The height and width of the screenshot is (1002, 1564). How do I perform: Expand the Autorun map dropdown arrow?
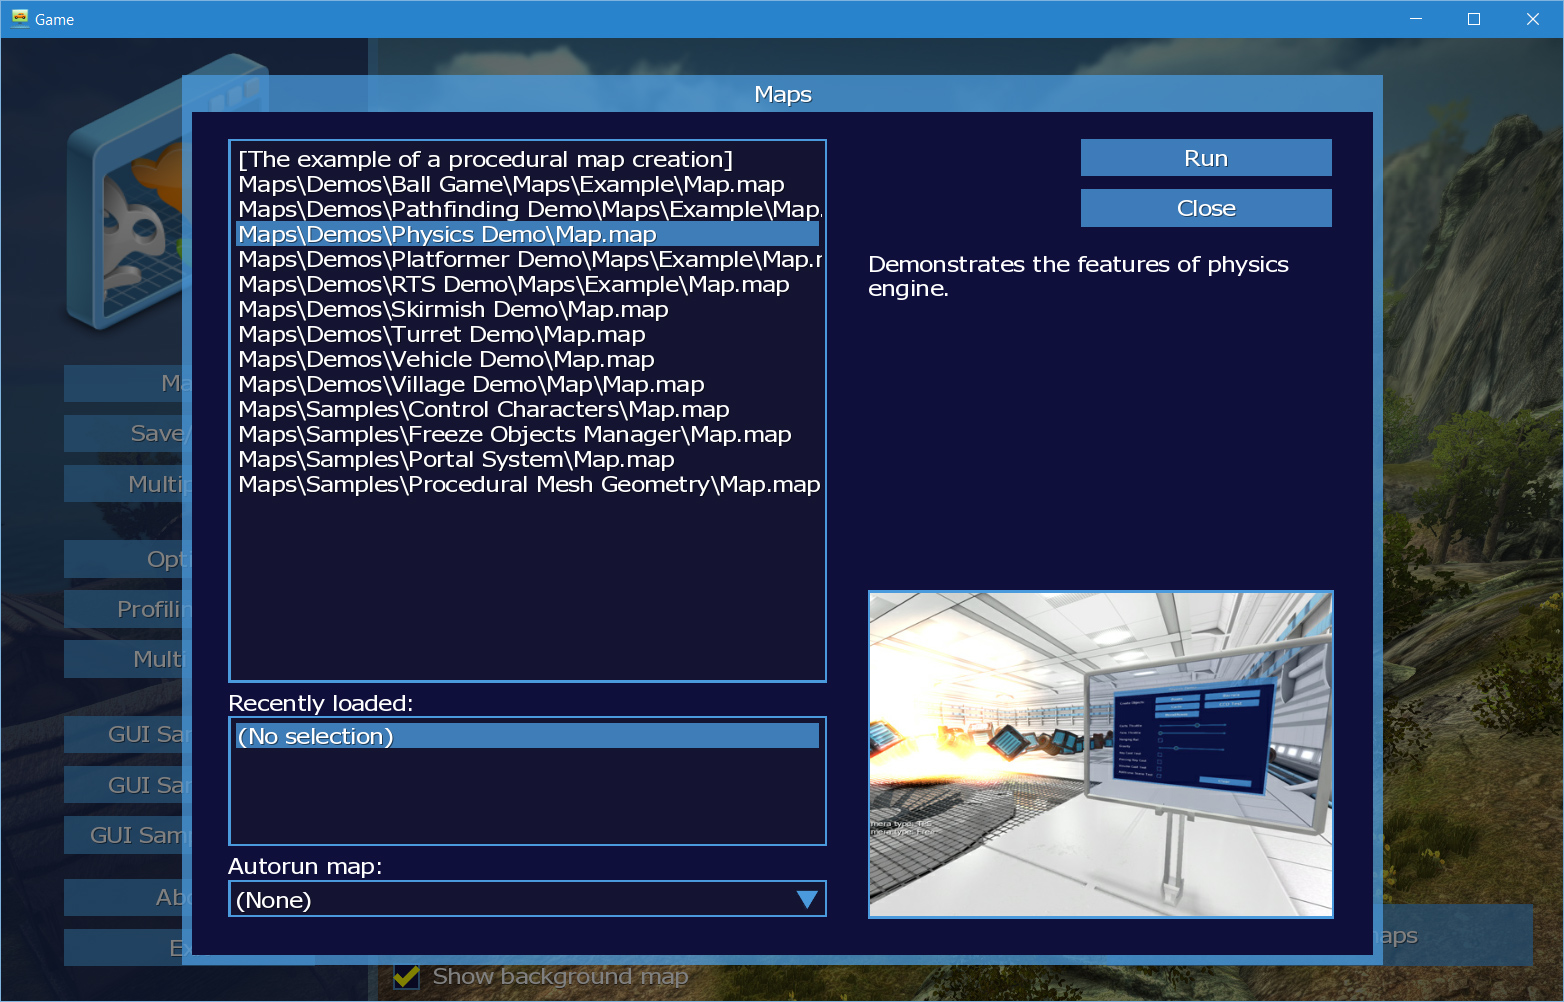[807, 899]
